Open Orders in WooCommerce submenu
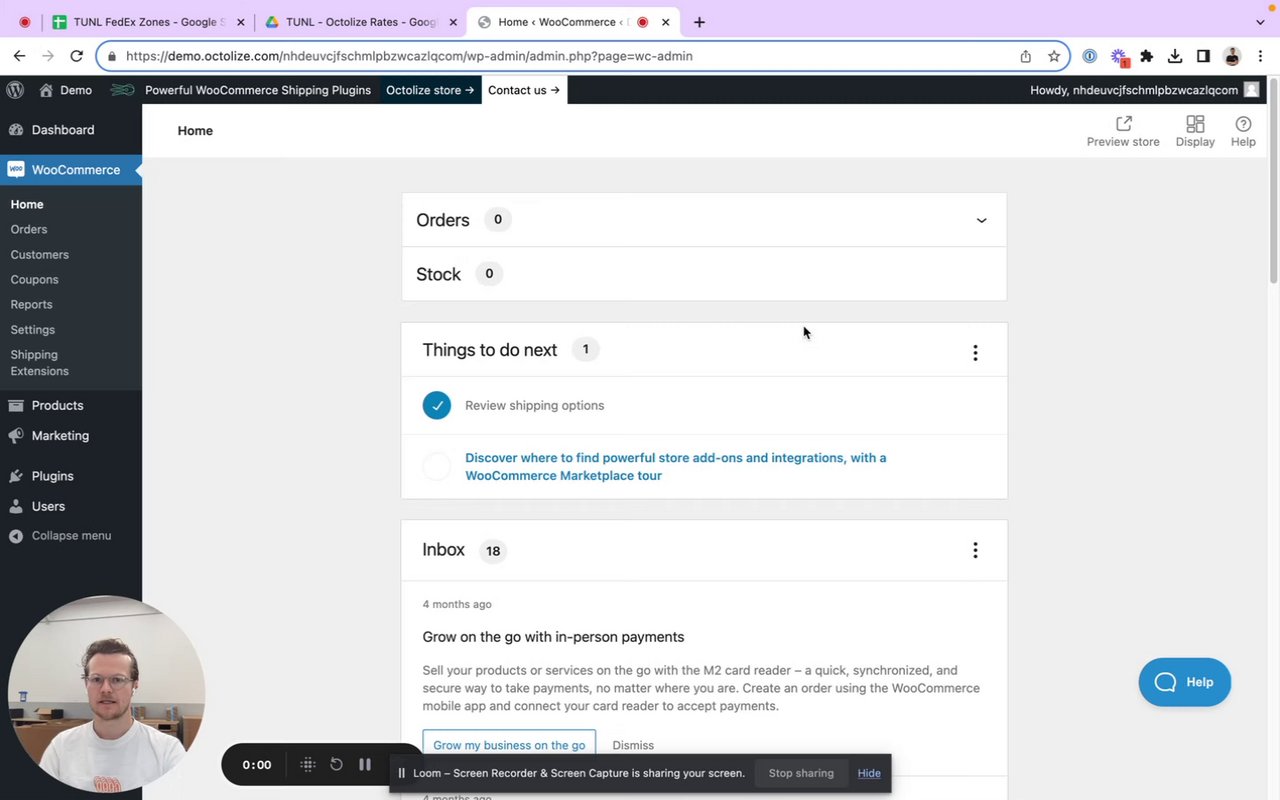 pos(29,229)
